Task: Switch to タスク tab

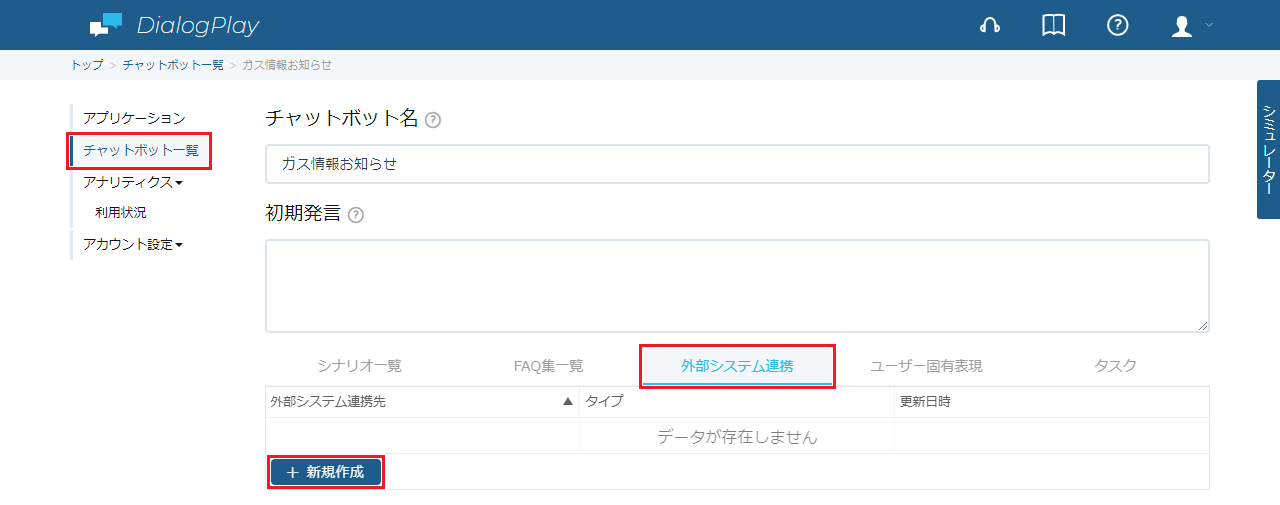Action: (1115, 366)
